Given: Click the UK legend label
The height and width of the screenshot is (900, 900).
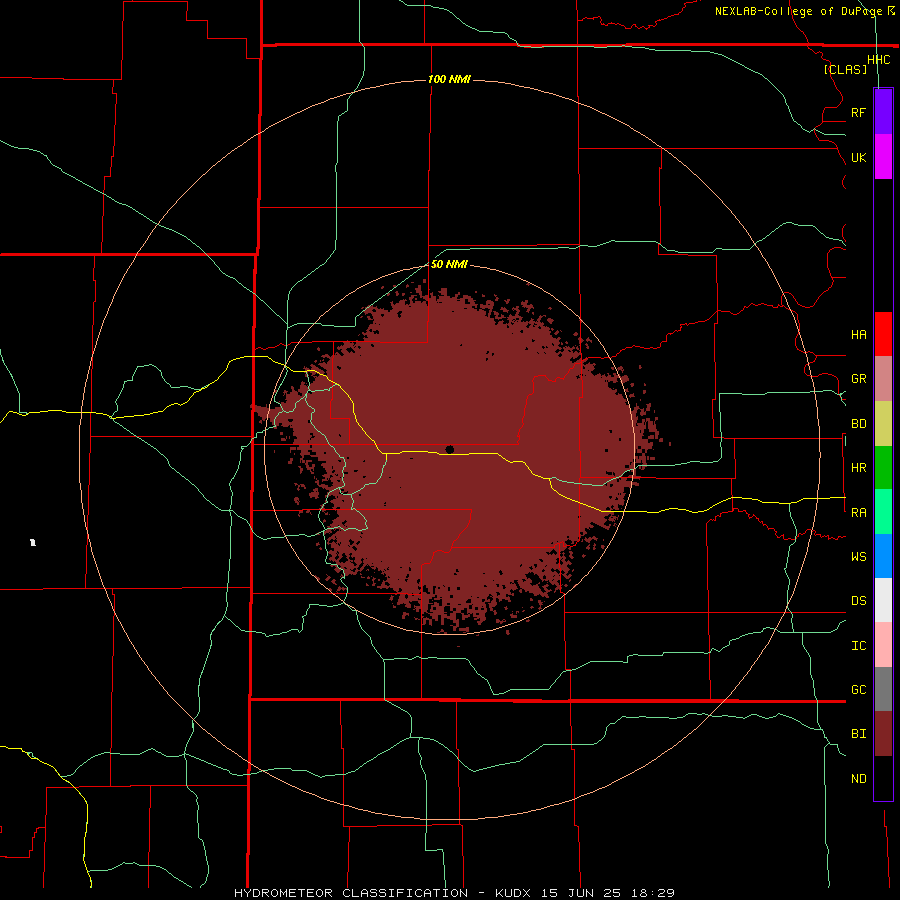Looking at the screenshot, I should [x=858, y=158].
